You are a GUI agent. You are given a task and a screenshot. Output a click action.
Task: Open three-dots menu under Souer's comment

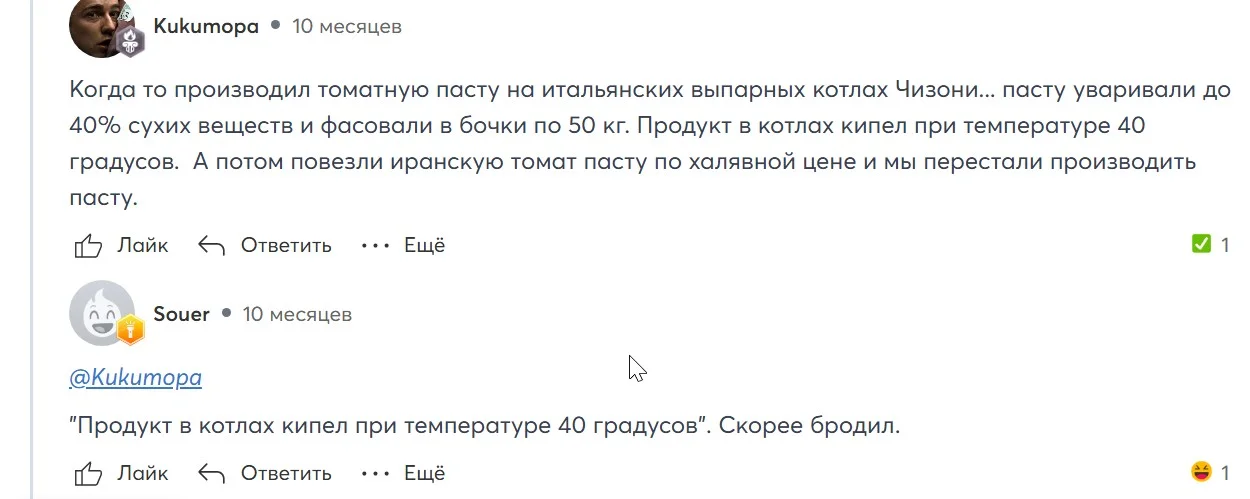click(x=375, y=472)
